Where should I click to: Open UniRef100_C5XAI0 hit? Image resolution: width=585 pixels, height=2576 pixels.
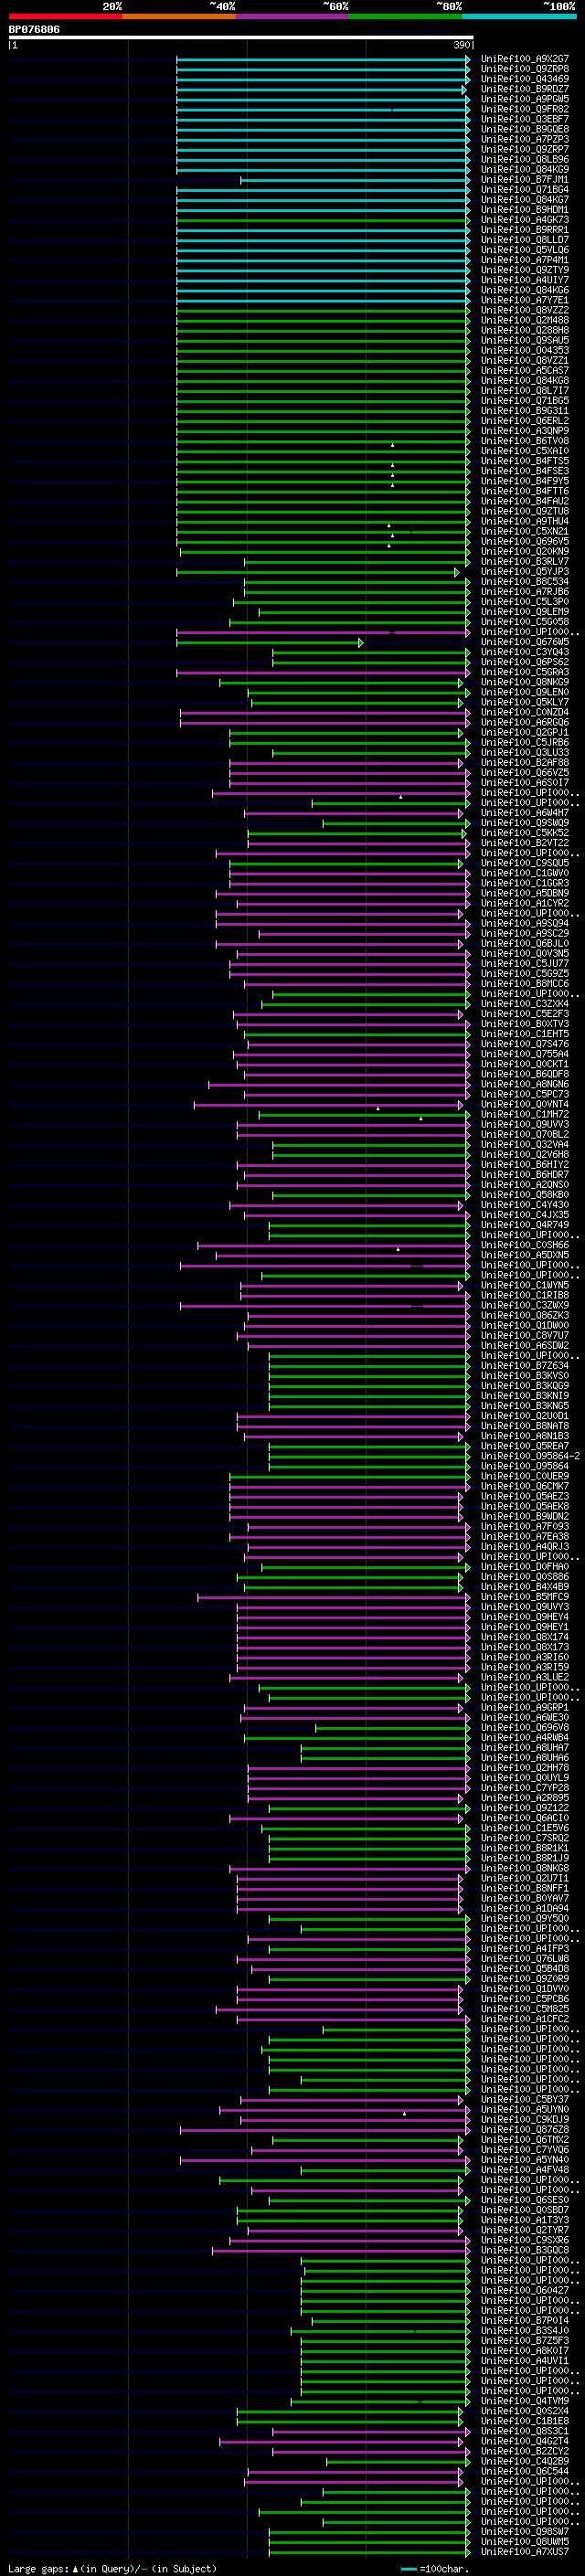525,451
